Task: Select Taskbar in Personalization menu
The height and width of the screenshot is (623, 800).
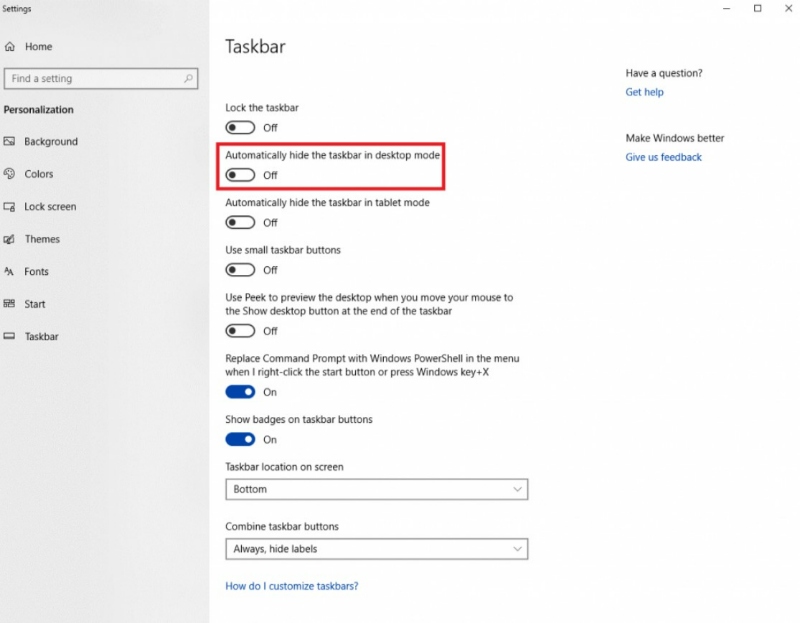Action: [x=42, y=336]
